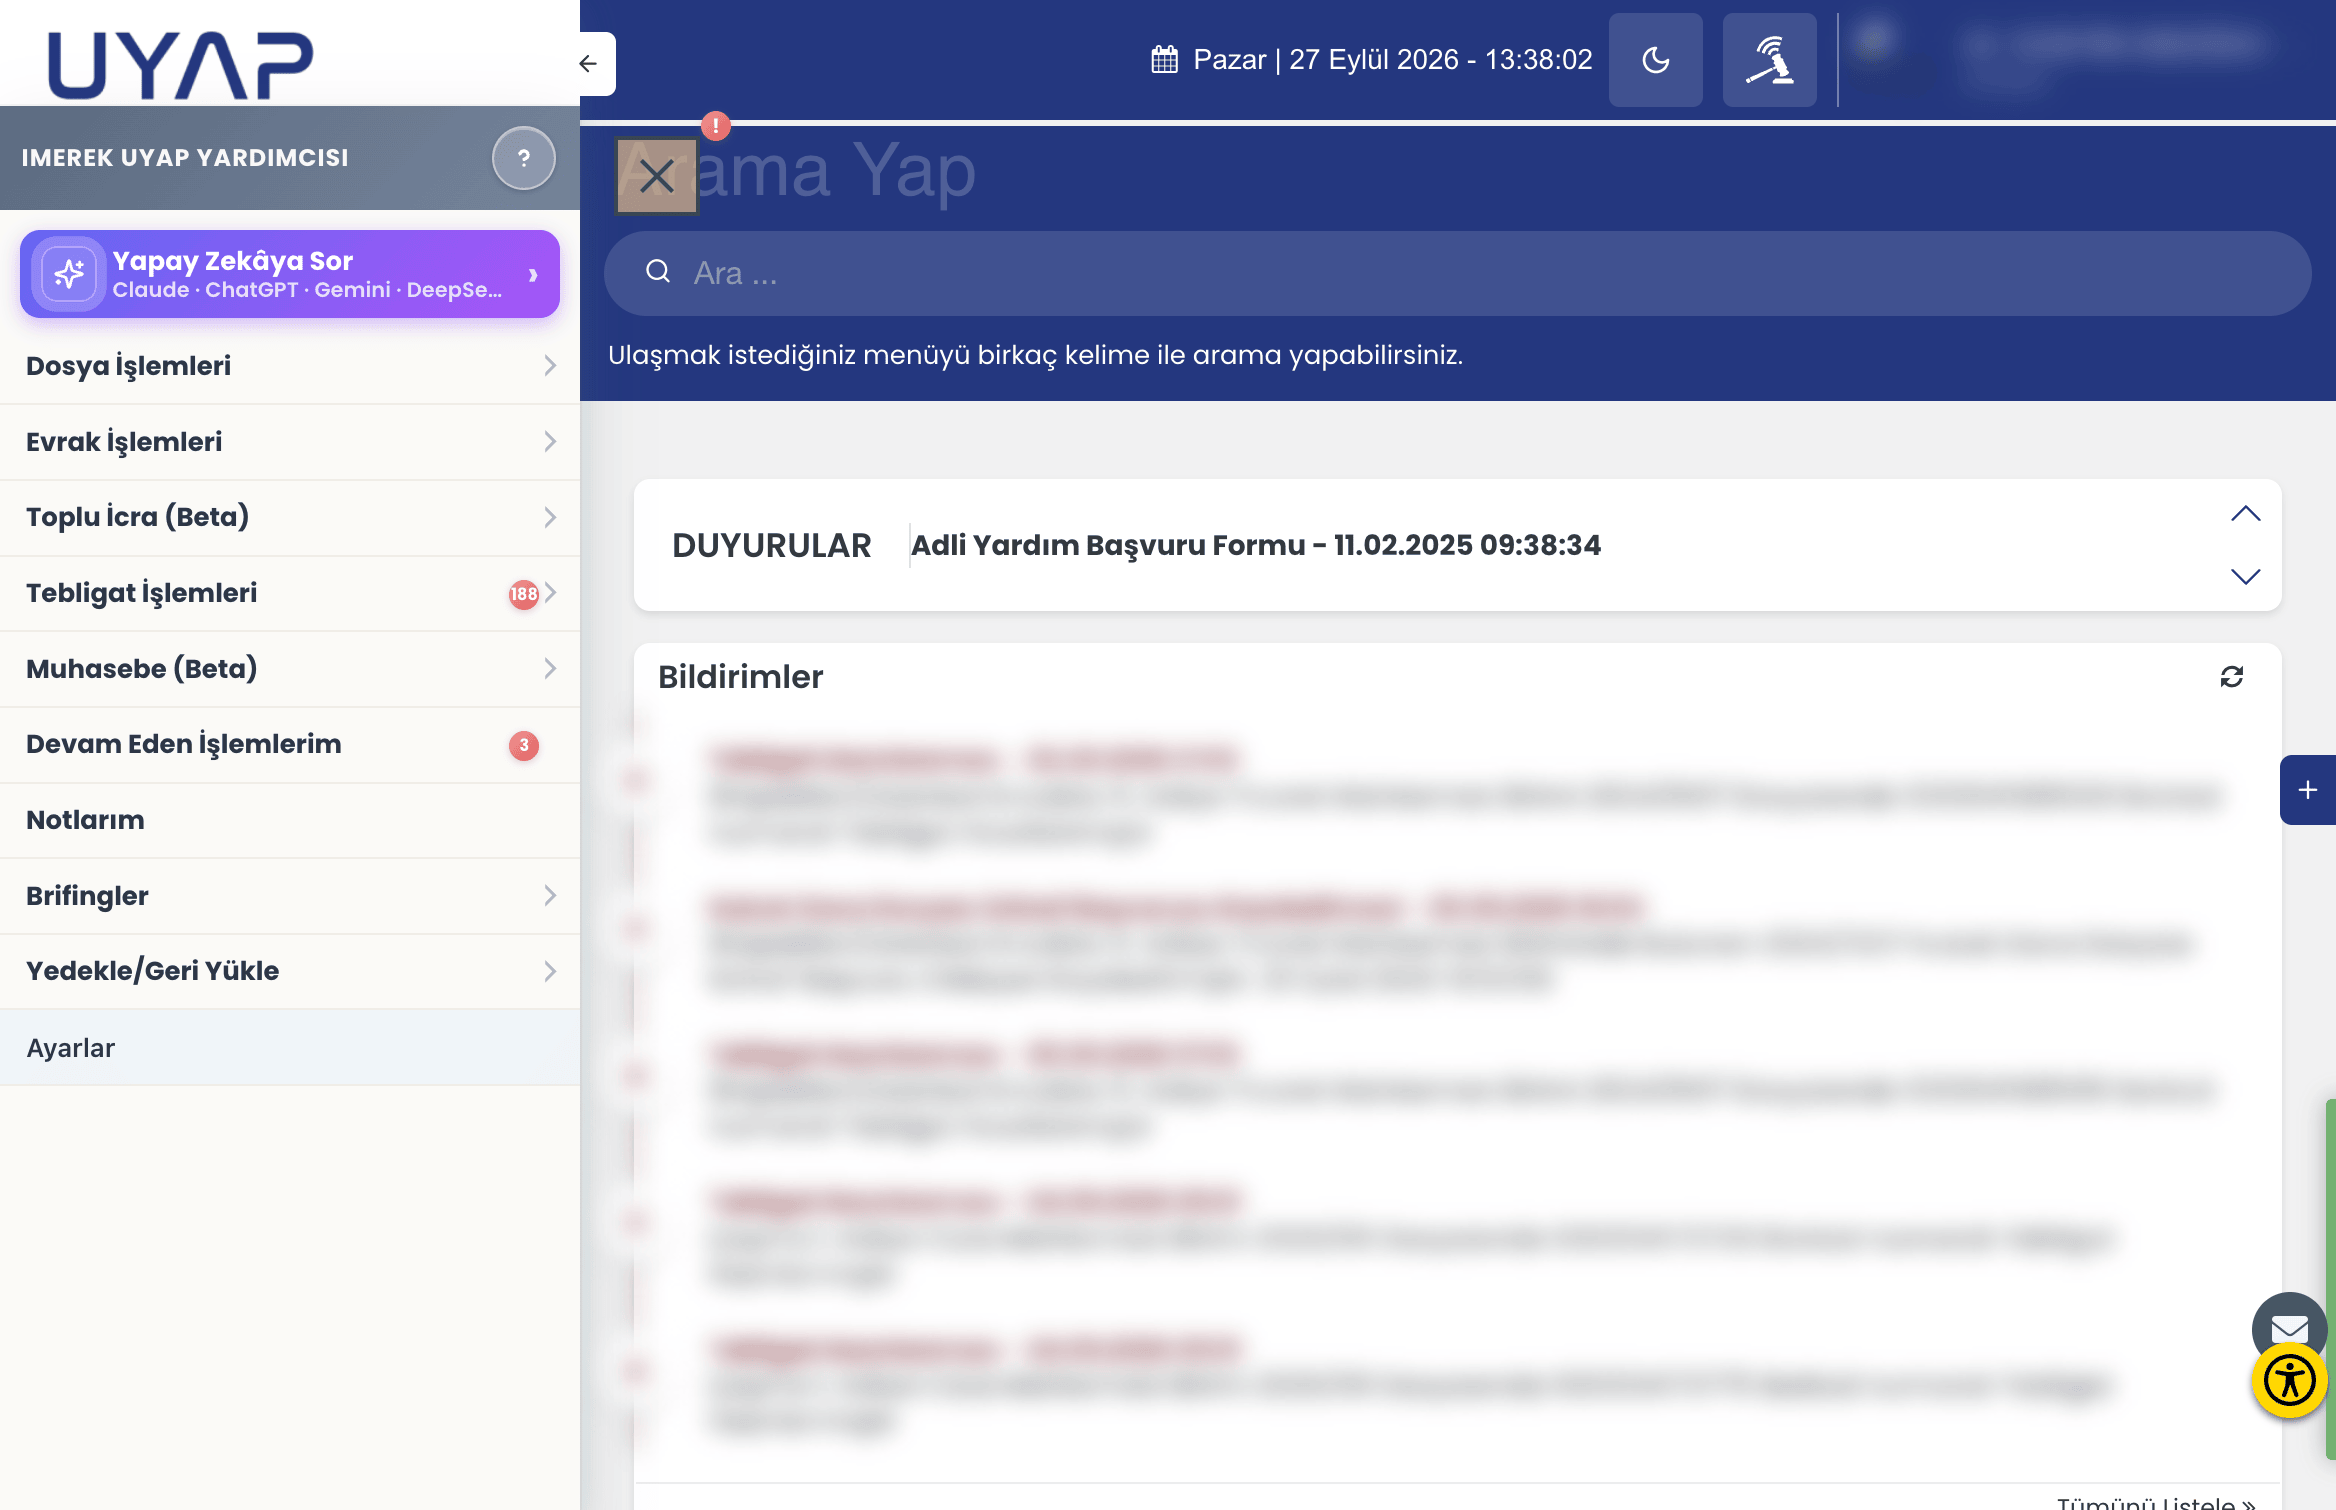The image size is (2336, 1510).
Task: Open Adli Yardım Başvuru Formu announcement
Action: [x=1256, y=545]
